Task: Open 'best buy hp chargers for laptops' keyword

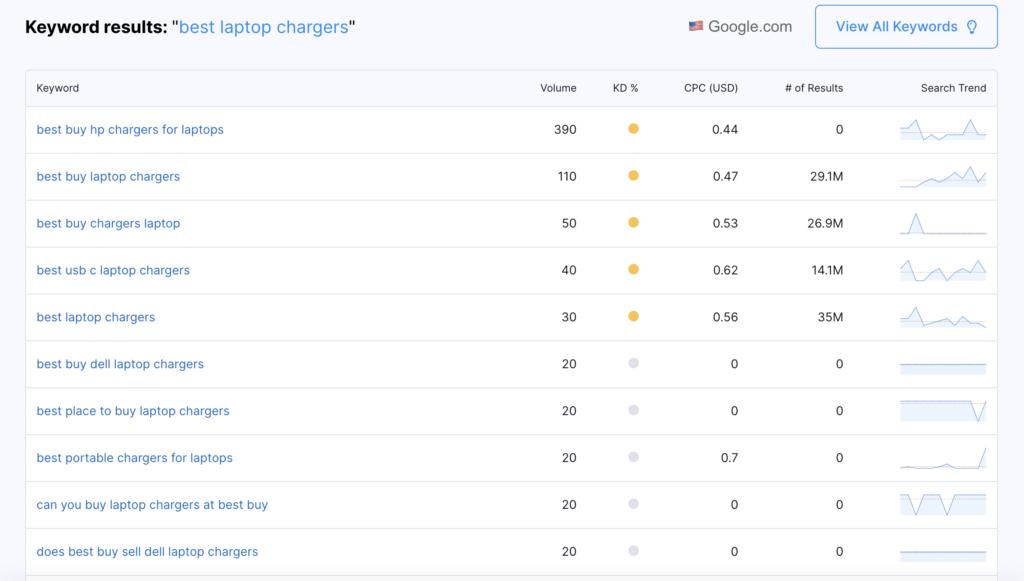Action: (x=130, y=129)
